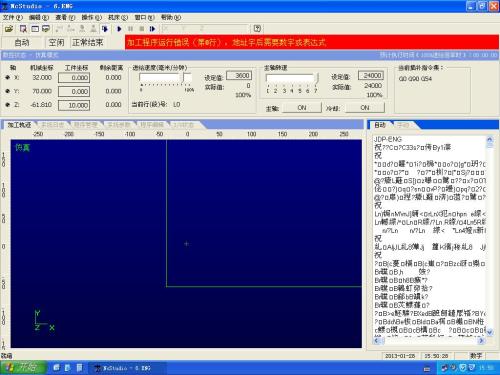Screen dimensions: 500x375
Task: Click the start play icon in toolbar
Action: click(x=119, y=29)
